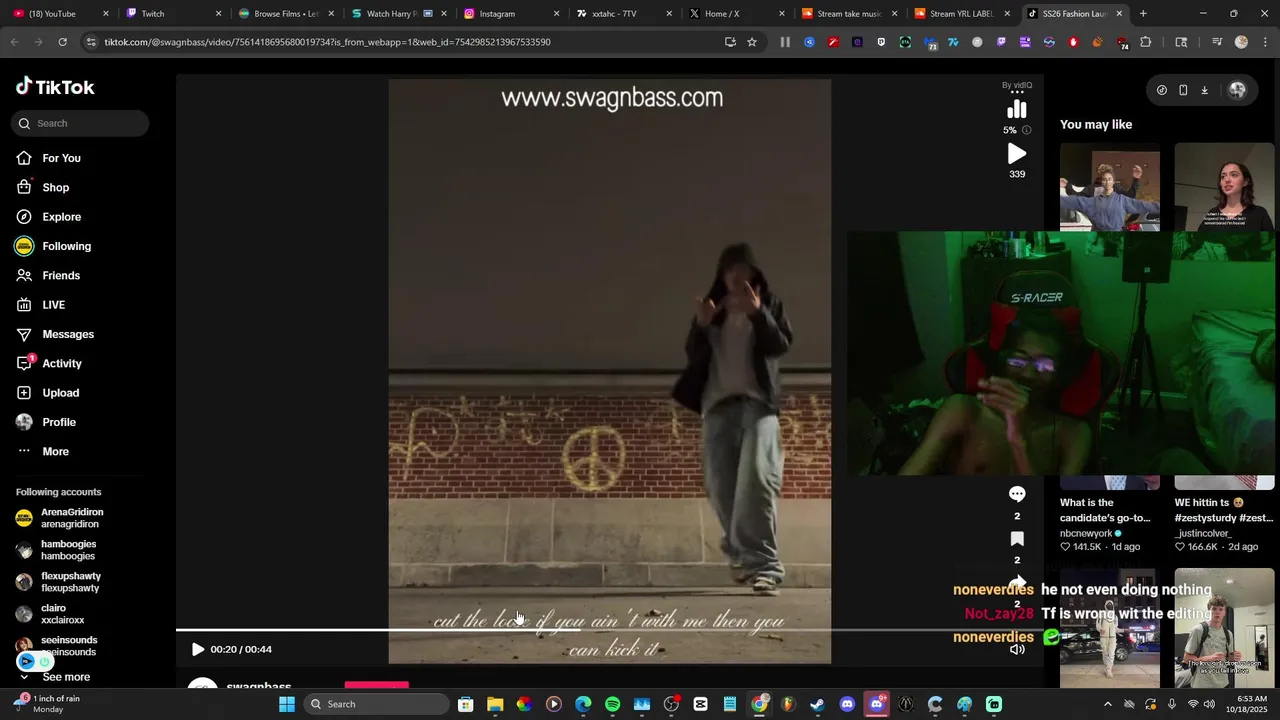Click the Windows taskbar search box

pyautogui.click(x=377, y=704)
